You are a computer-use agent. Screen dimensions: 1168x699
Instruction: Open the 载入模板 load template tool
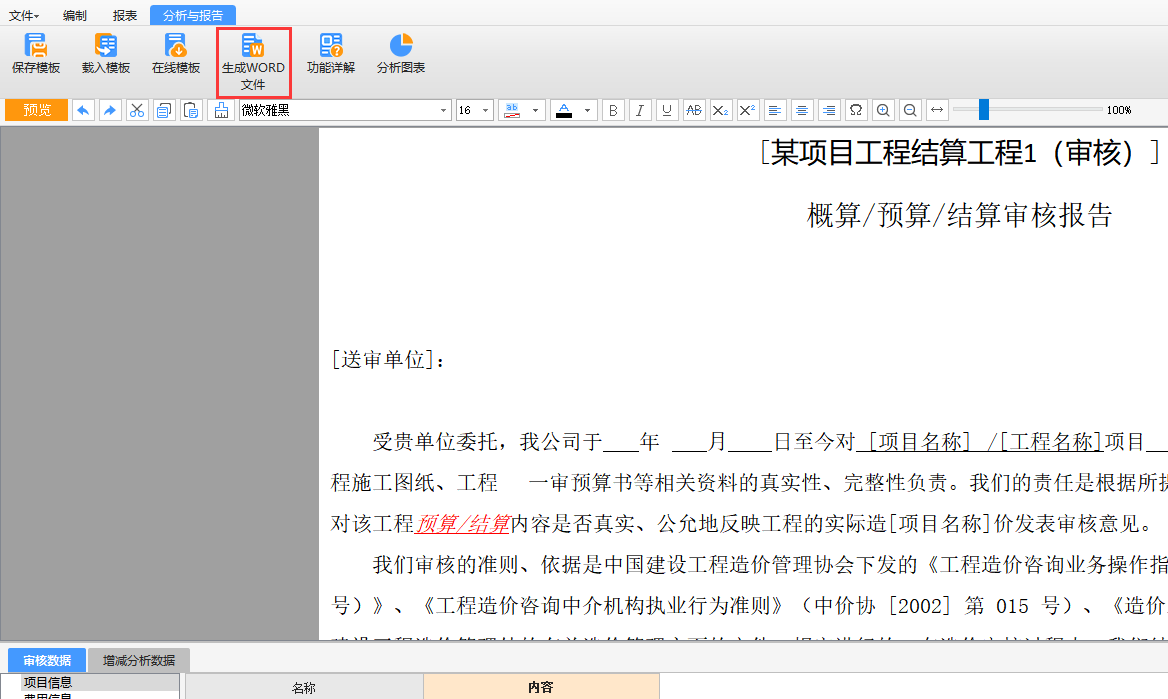click(106, 54)
